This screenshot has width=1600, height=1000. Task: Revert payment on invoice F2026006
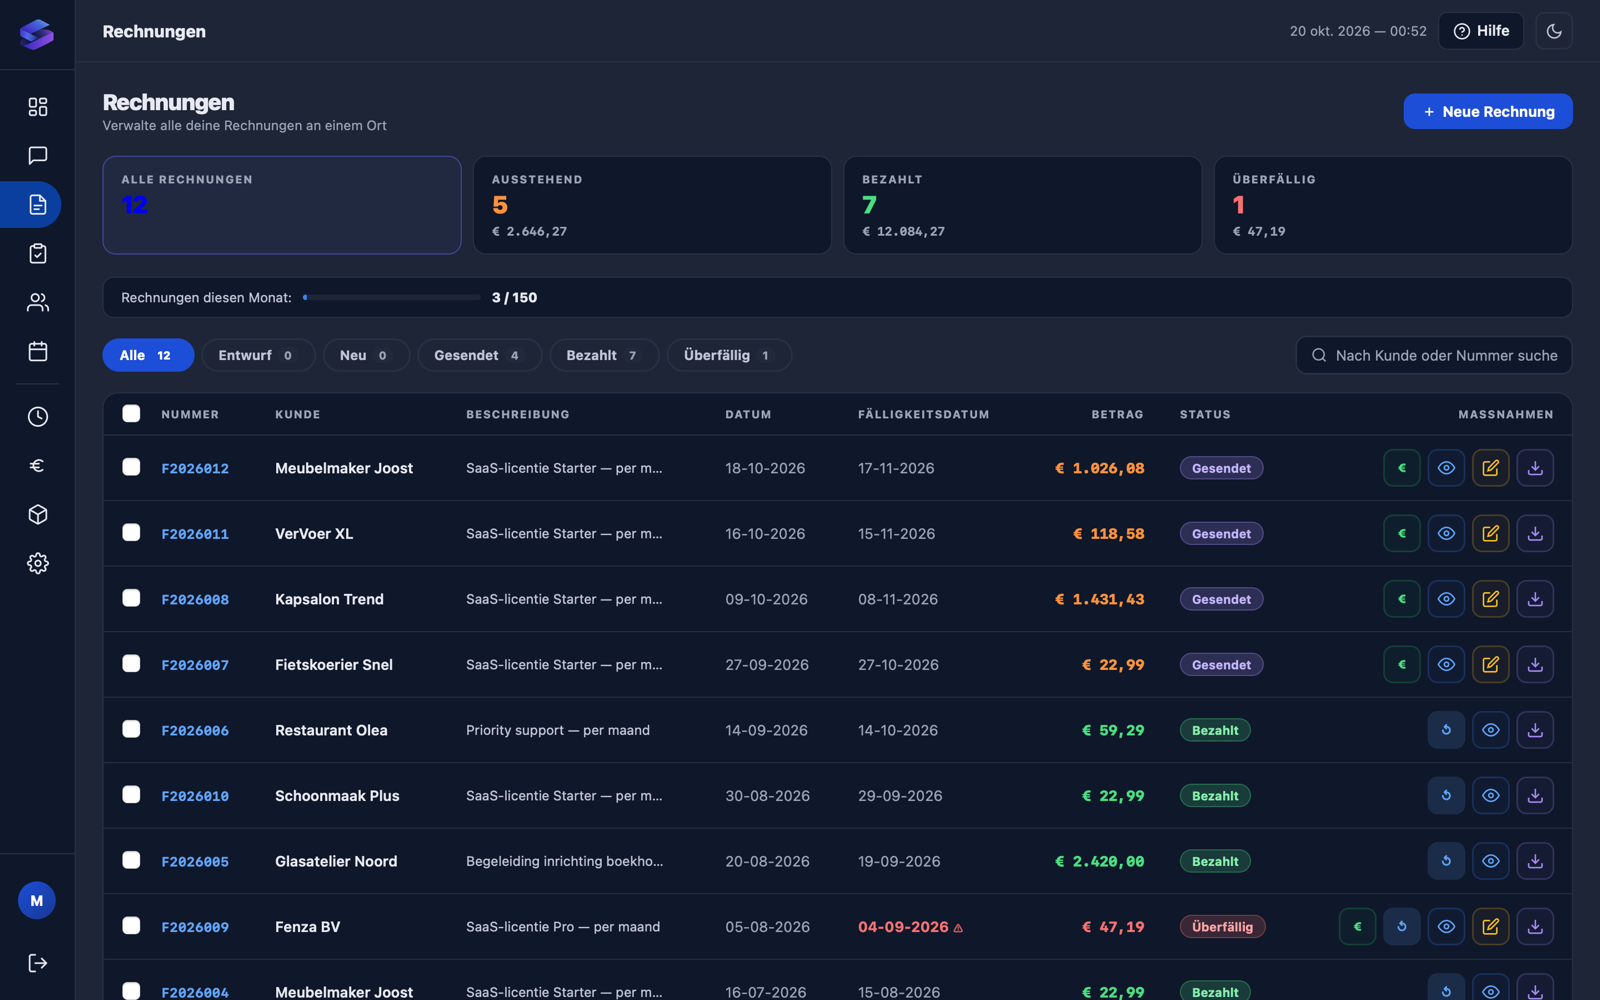[1446, 730]
